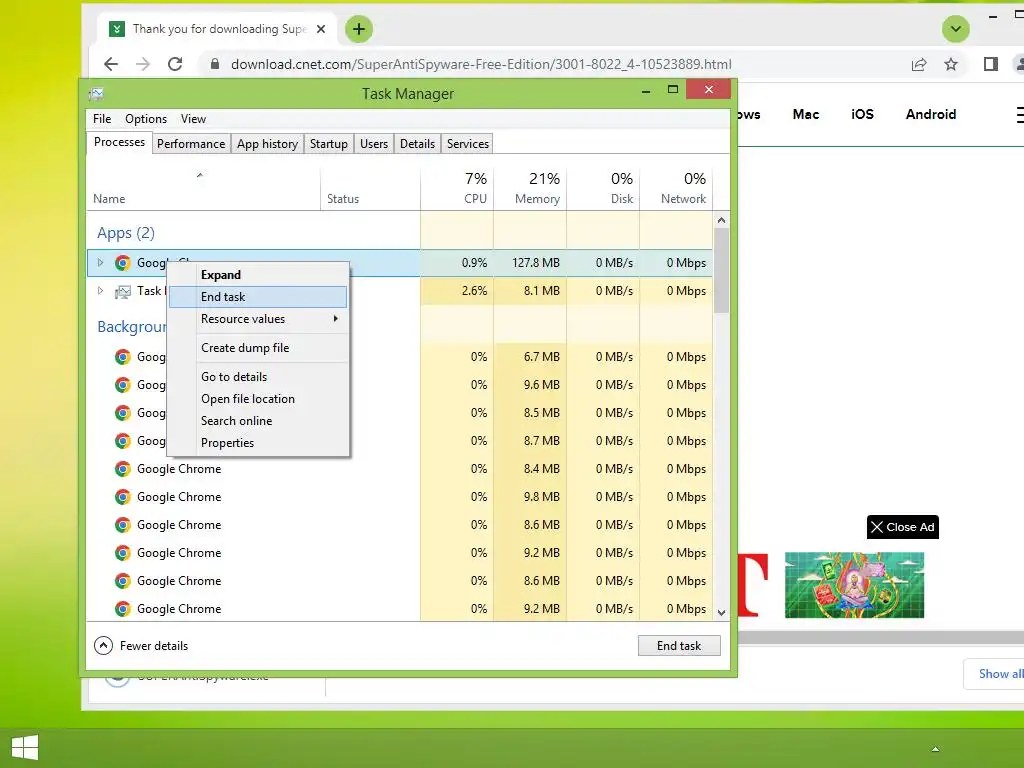
Task: Reload the page with the refresh icon
Action: point(174,64)
